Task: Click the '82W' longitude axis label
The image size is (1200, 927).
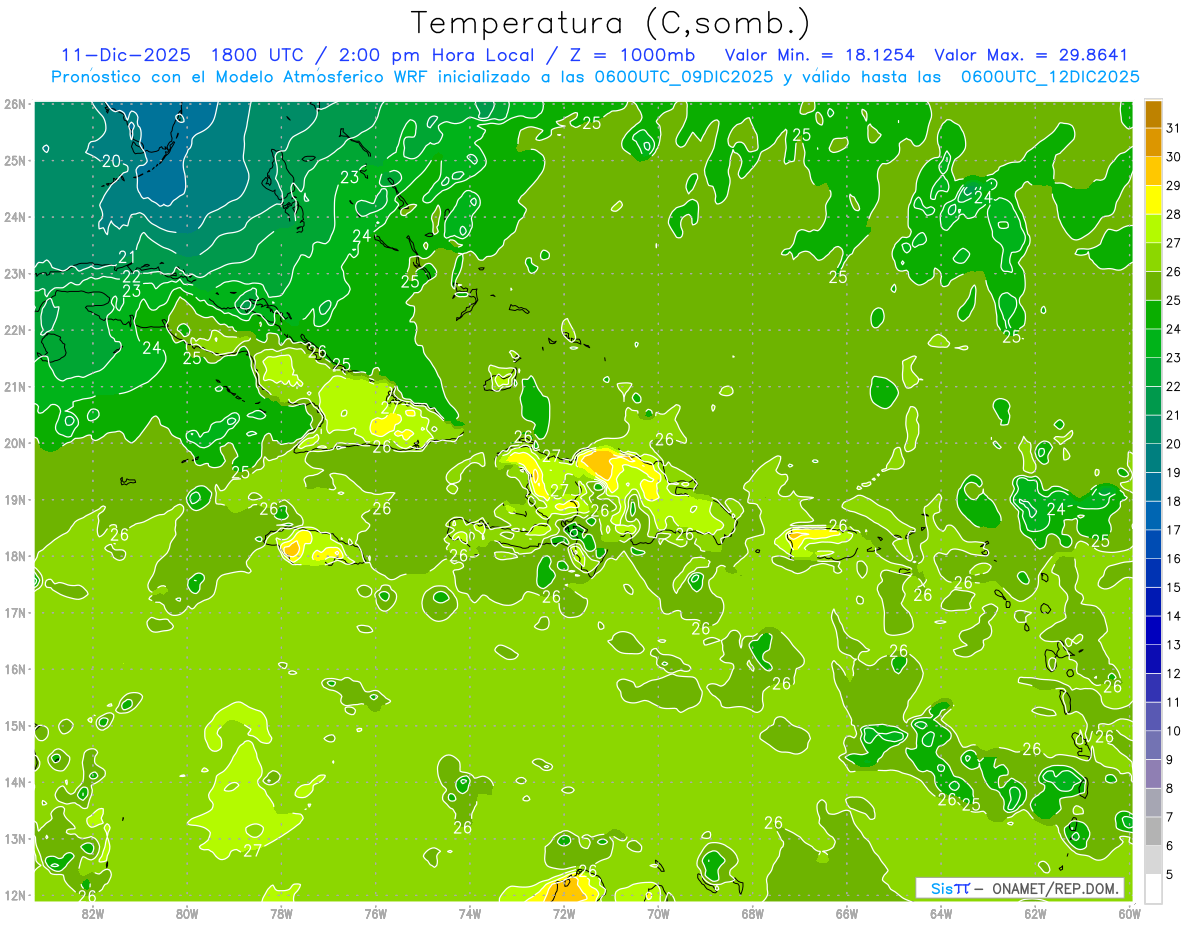Action: click(x=93, y=913)
